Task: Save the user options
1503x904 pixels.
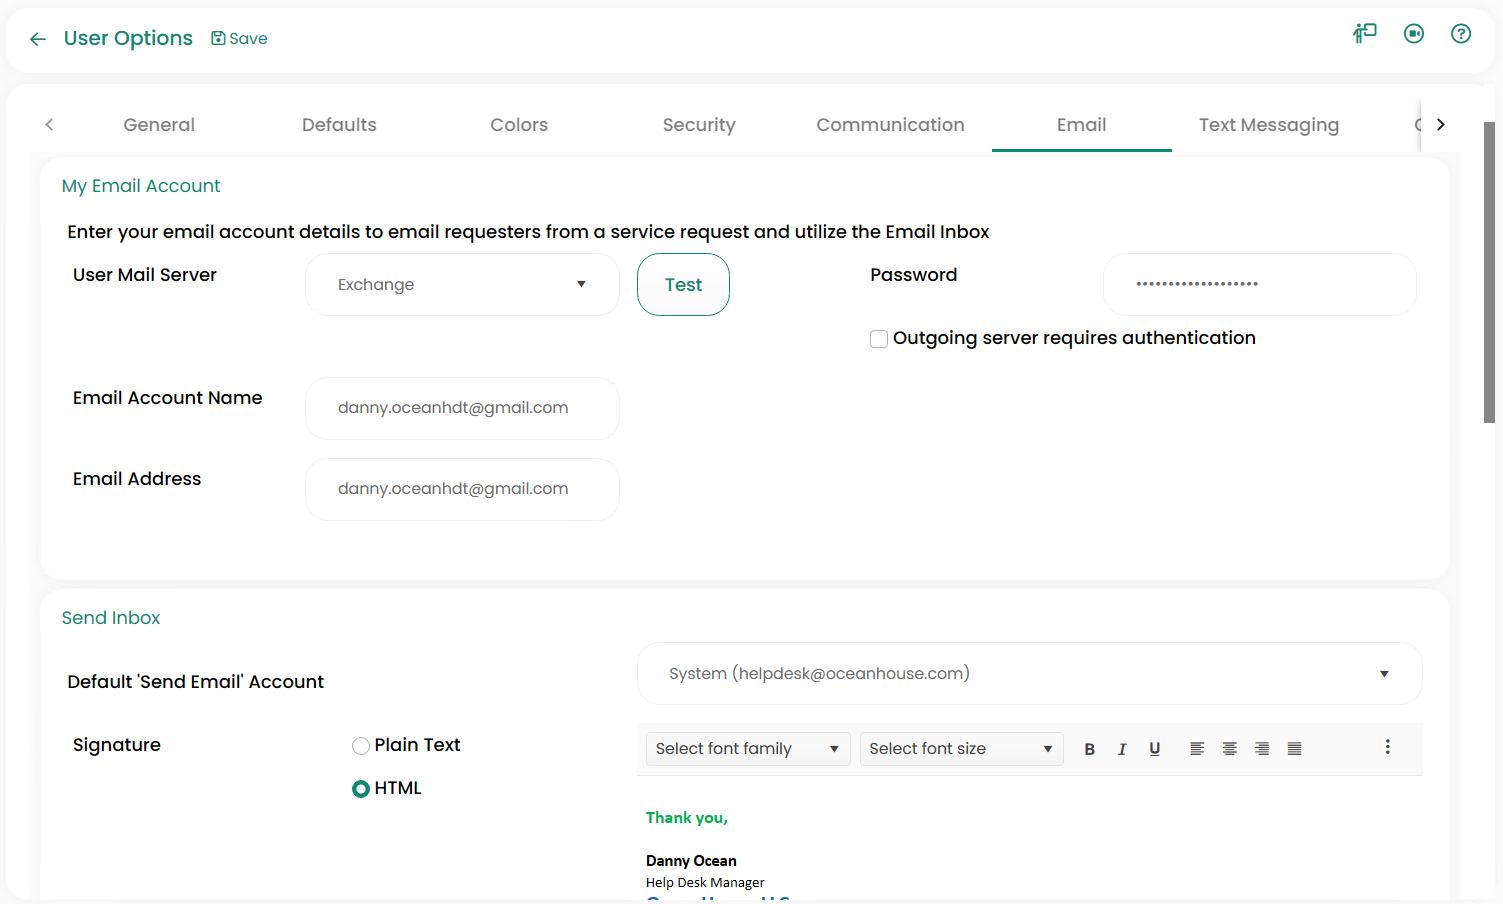Action: coord(239,39)
